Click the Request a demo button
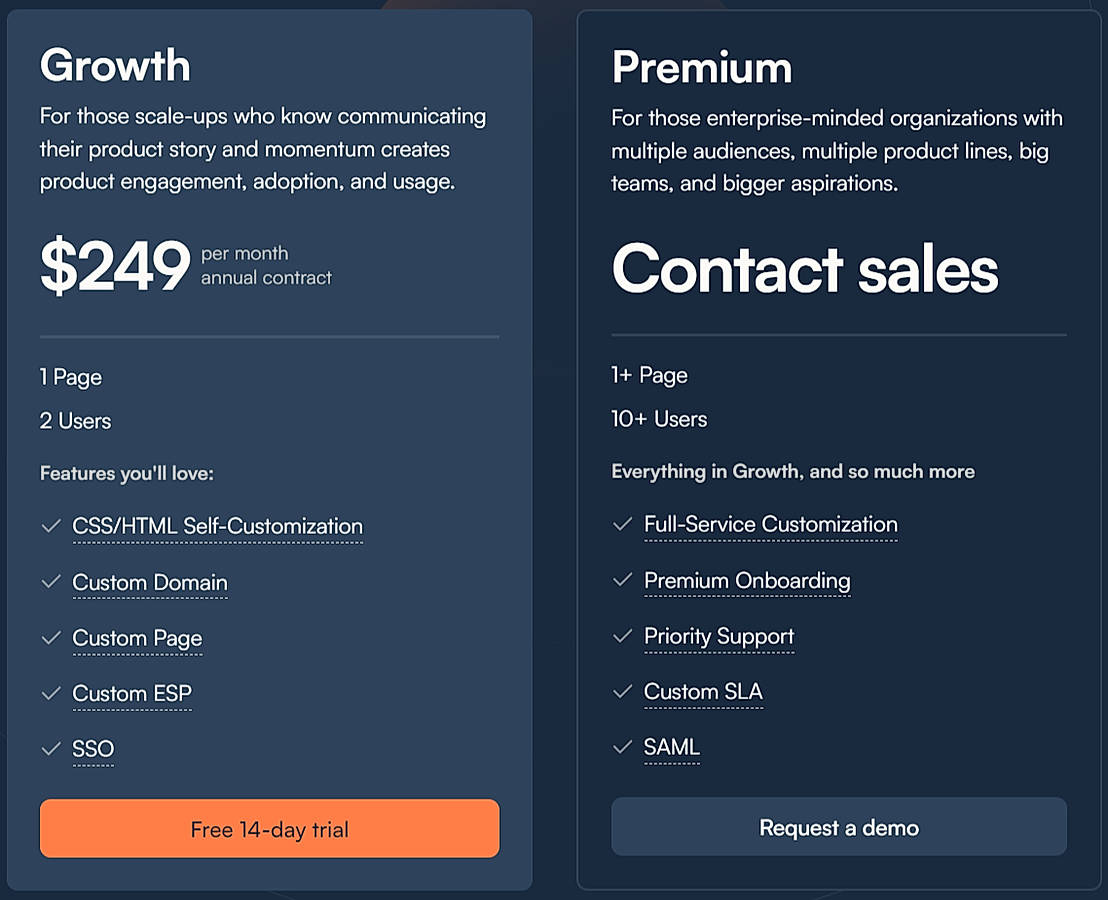This screenshot has height=900, width=1108. tap(838, 827)
